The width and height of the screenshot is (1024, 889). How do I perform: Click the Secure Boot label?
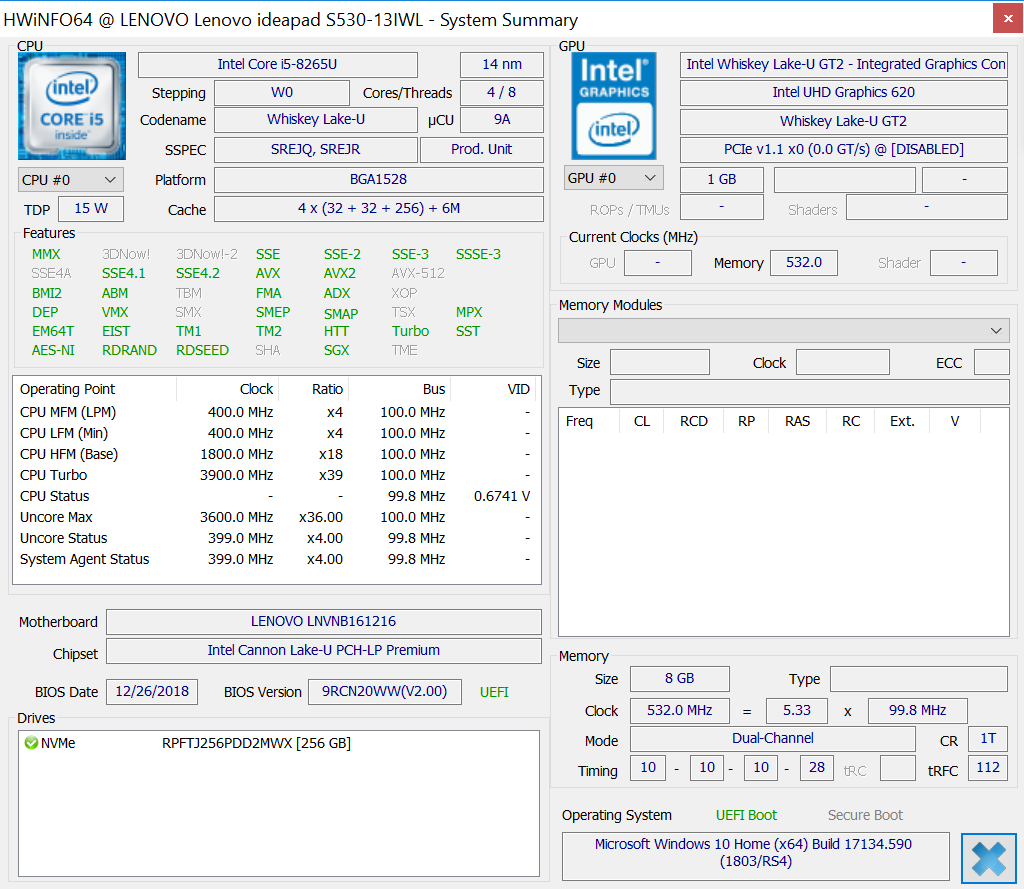click(x=865, y=815)
